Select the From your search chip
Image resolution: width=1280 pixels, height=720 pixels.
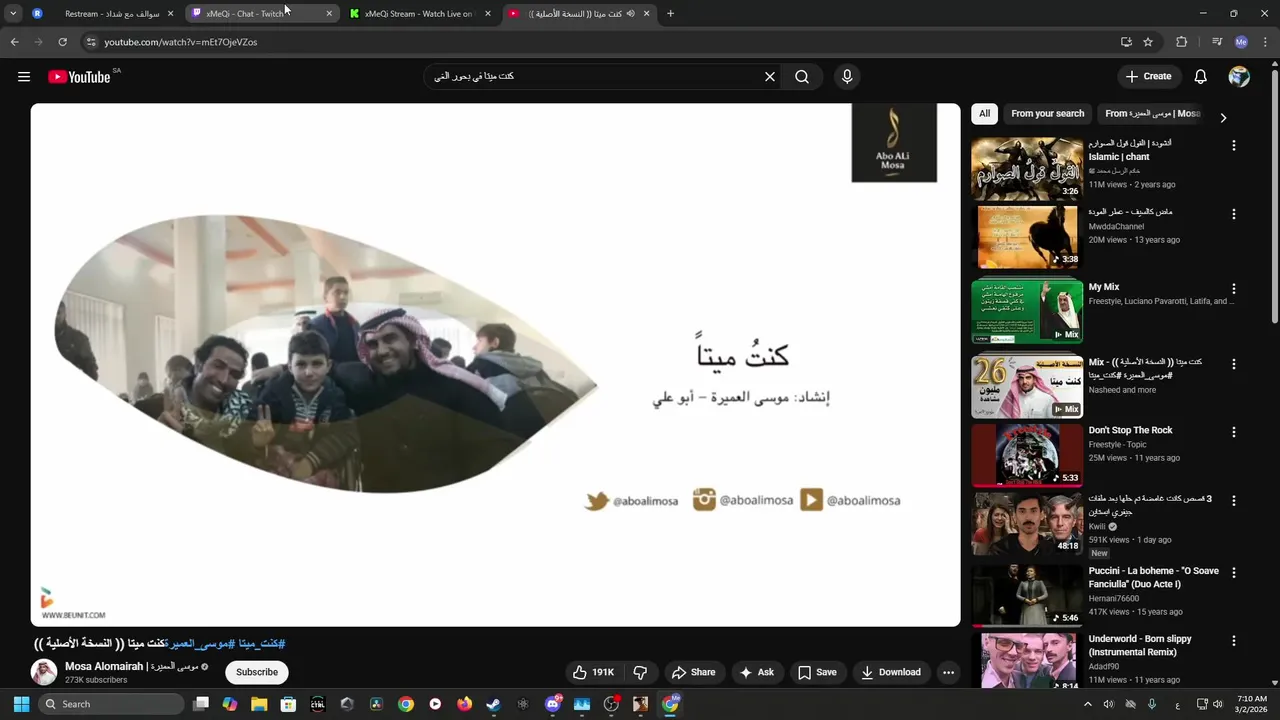[1047, 114]
